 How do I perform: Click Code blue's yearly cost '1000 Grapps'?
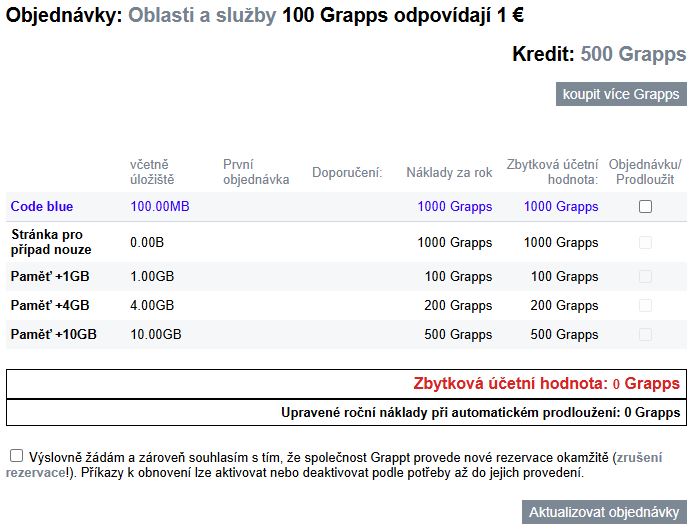(455, 206)
